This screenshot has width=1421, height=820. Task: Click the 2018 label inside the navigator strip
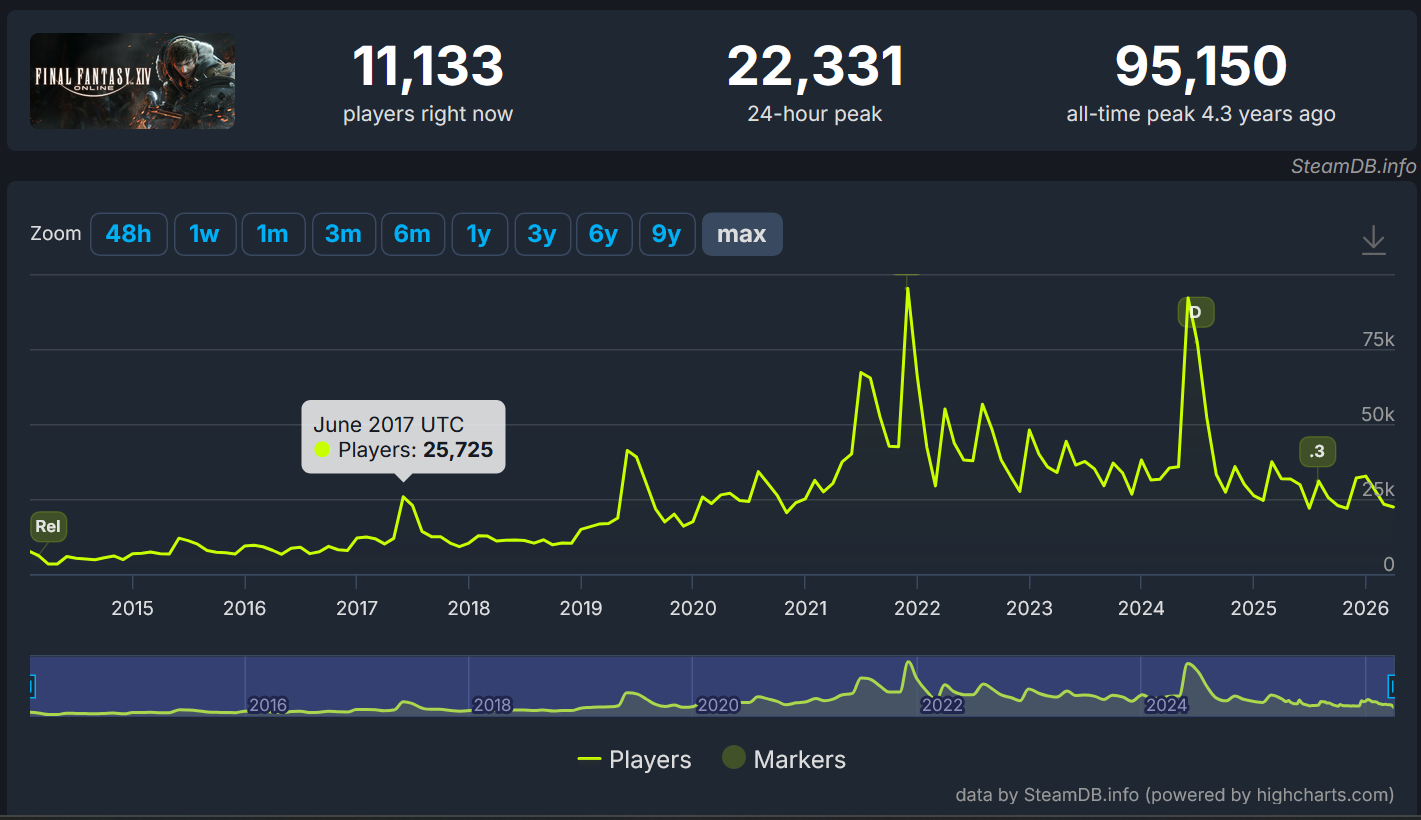(x=492, y=705)
